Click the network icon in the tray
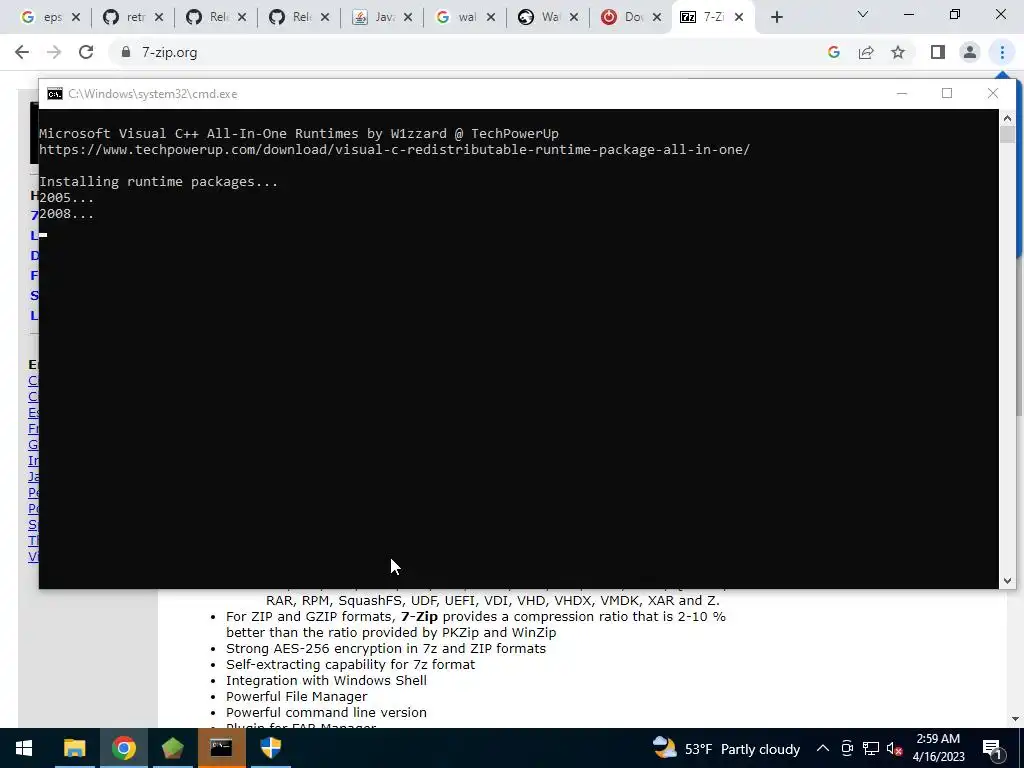This screenshot has width=1024, height=768. click(x=871, y=748)
